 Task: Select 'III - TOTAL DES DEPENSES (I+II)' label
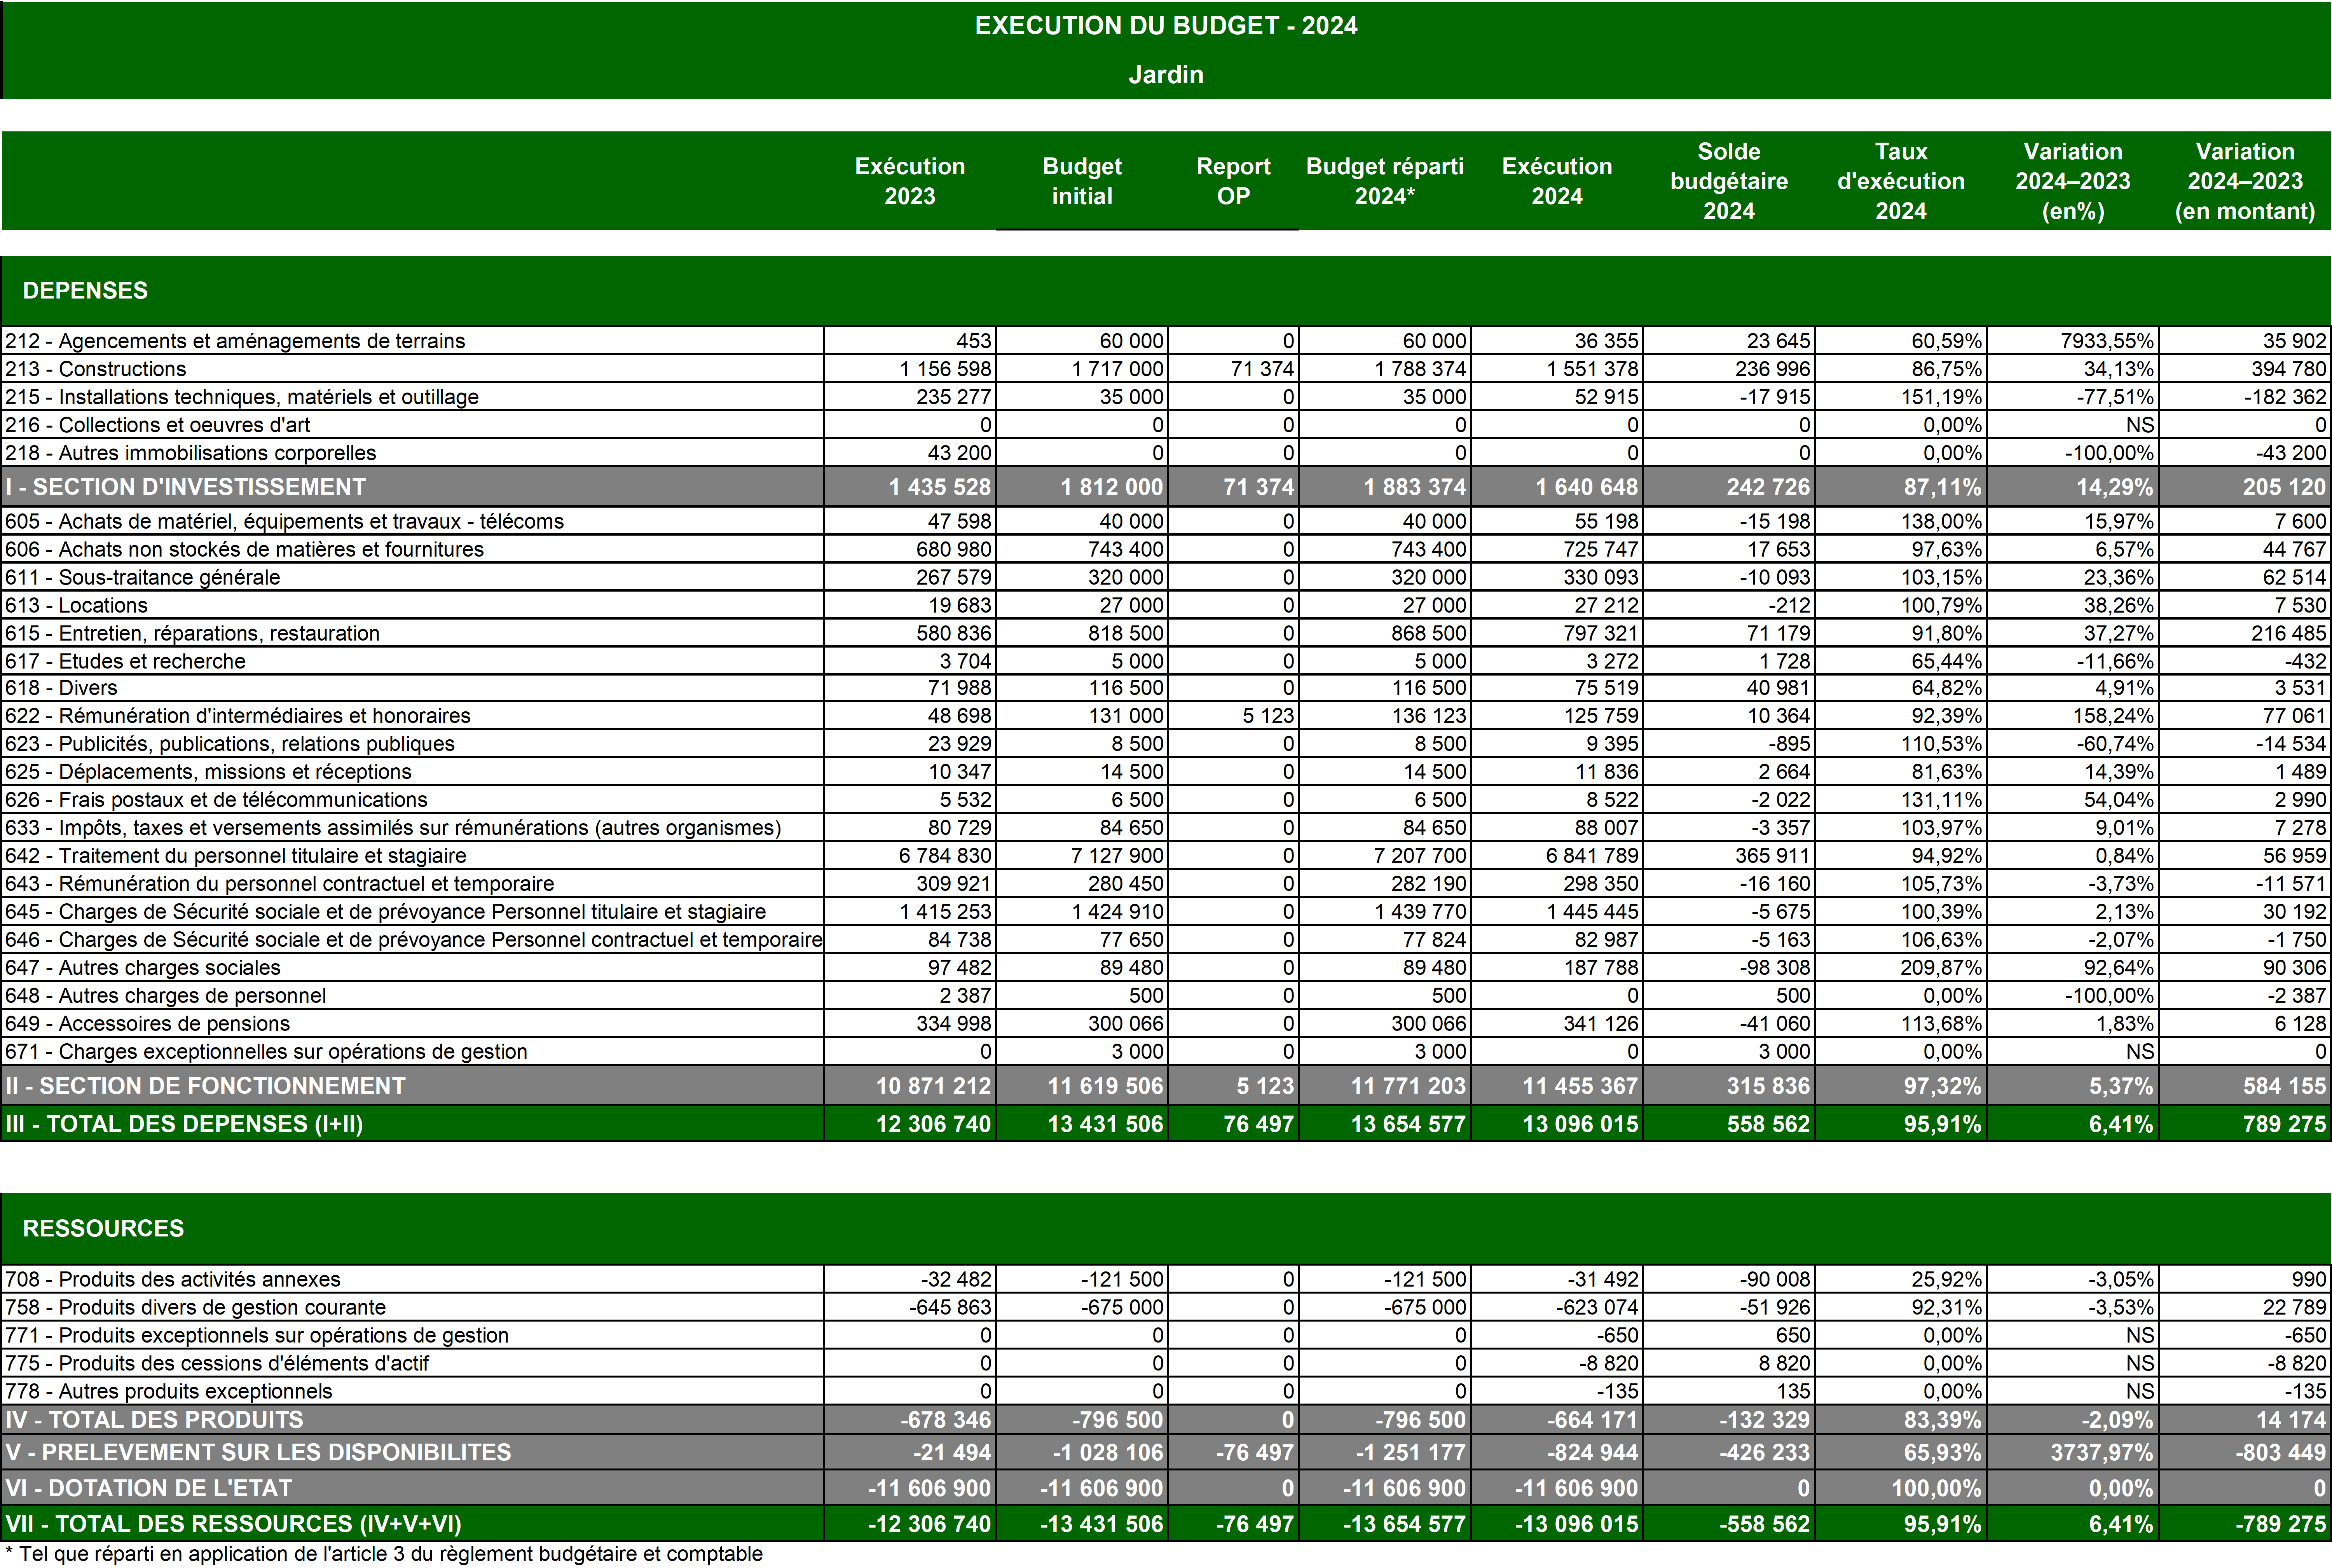[x=184, y=1124]
